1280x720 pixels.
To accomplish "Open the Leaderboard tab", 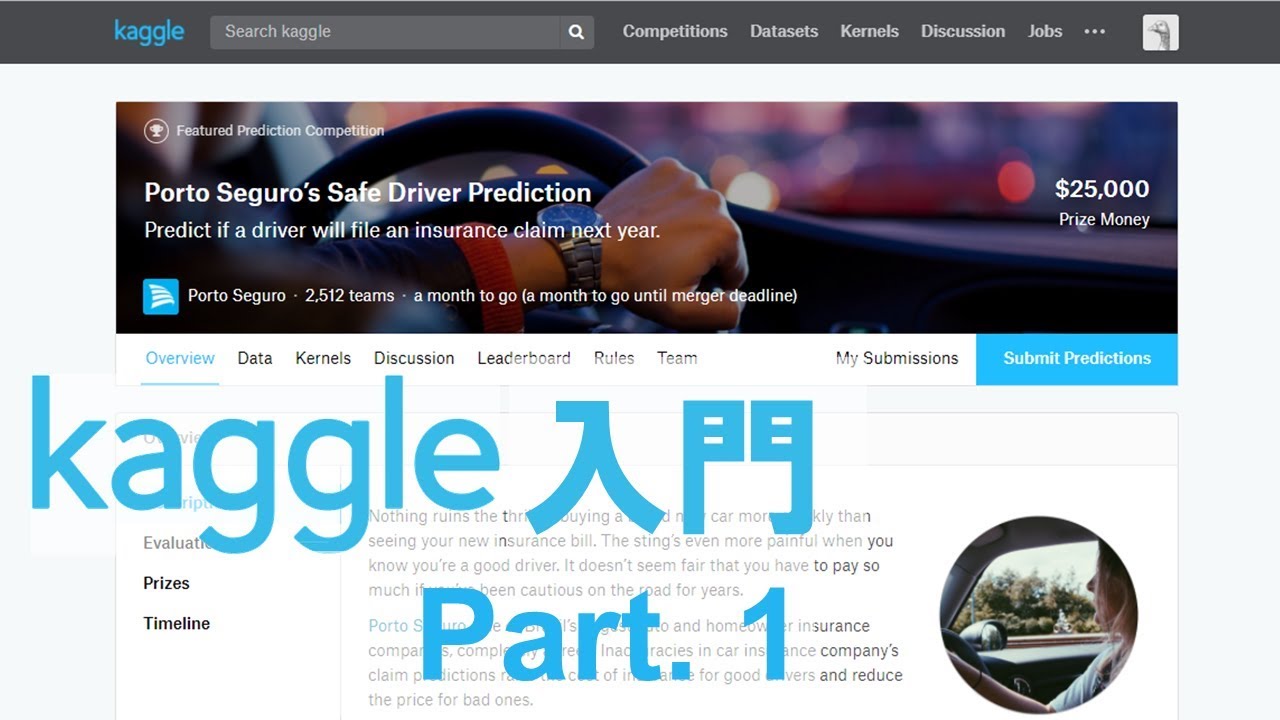I will pos(524,358).
